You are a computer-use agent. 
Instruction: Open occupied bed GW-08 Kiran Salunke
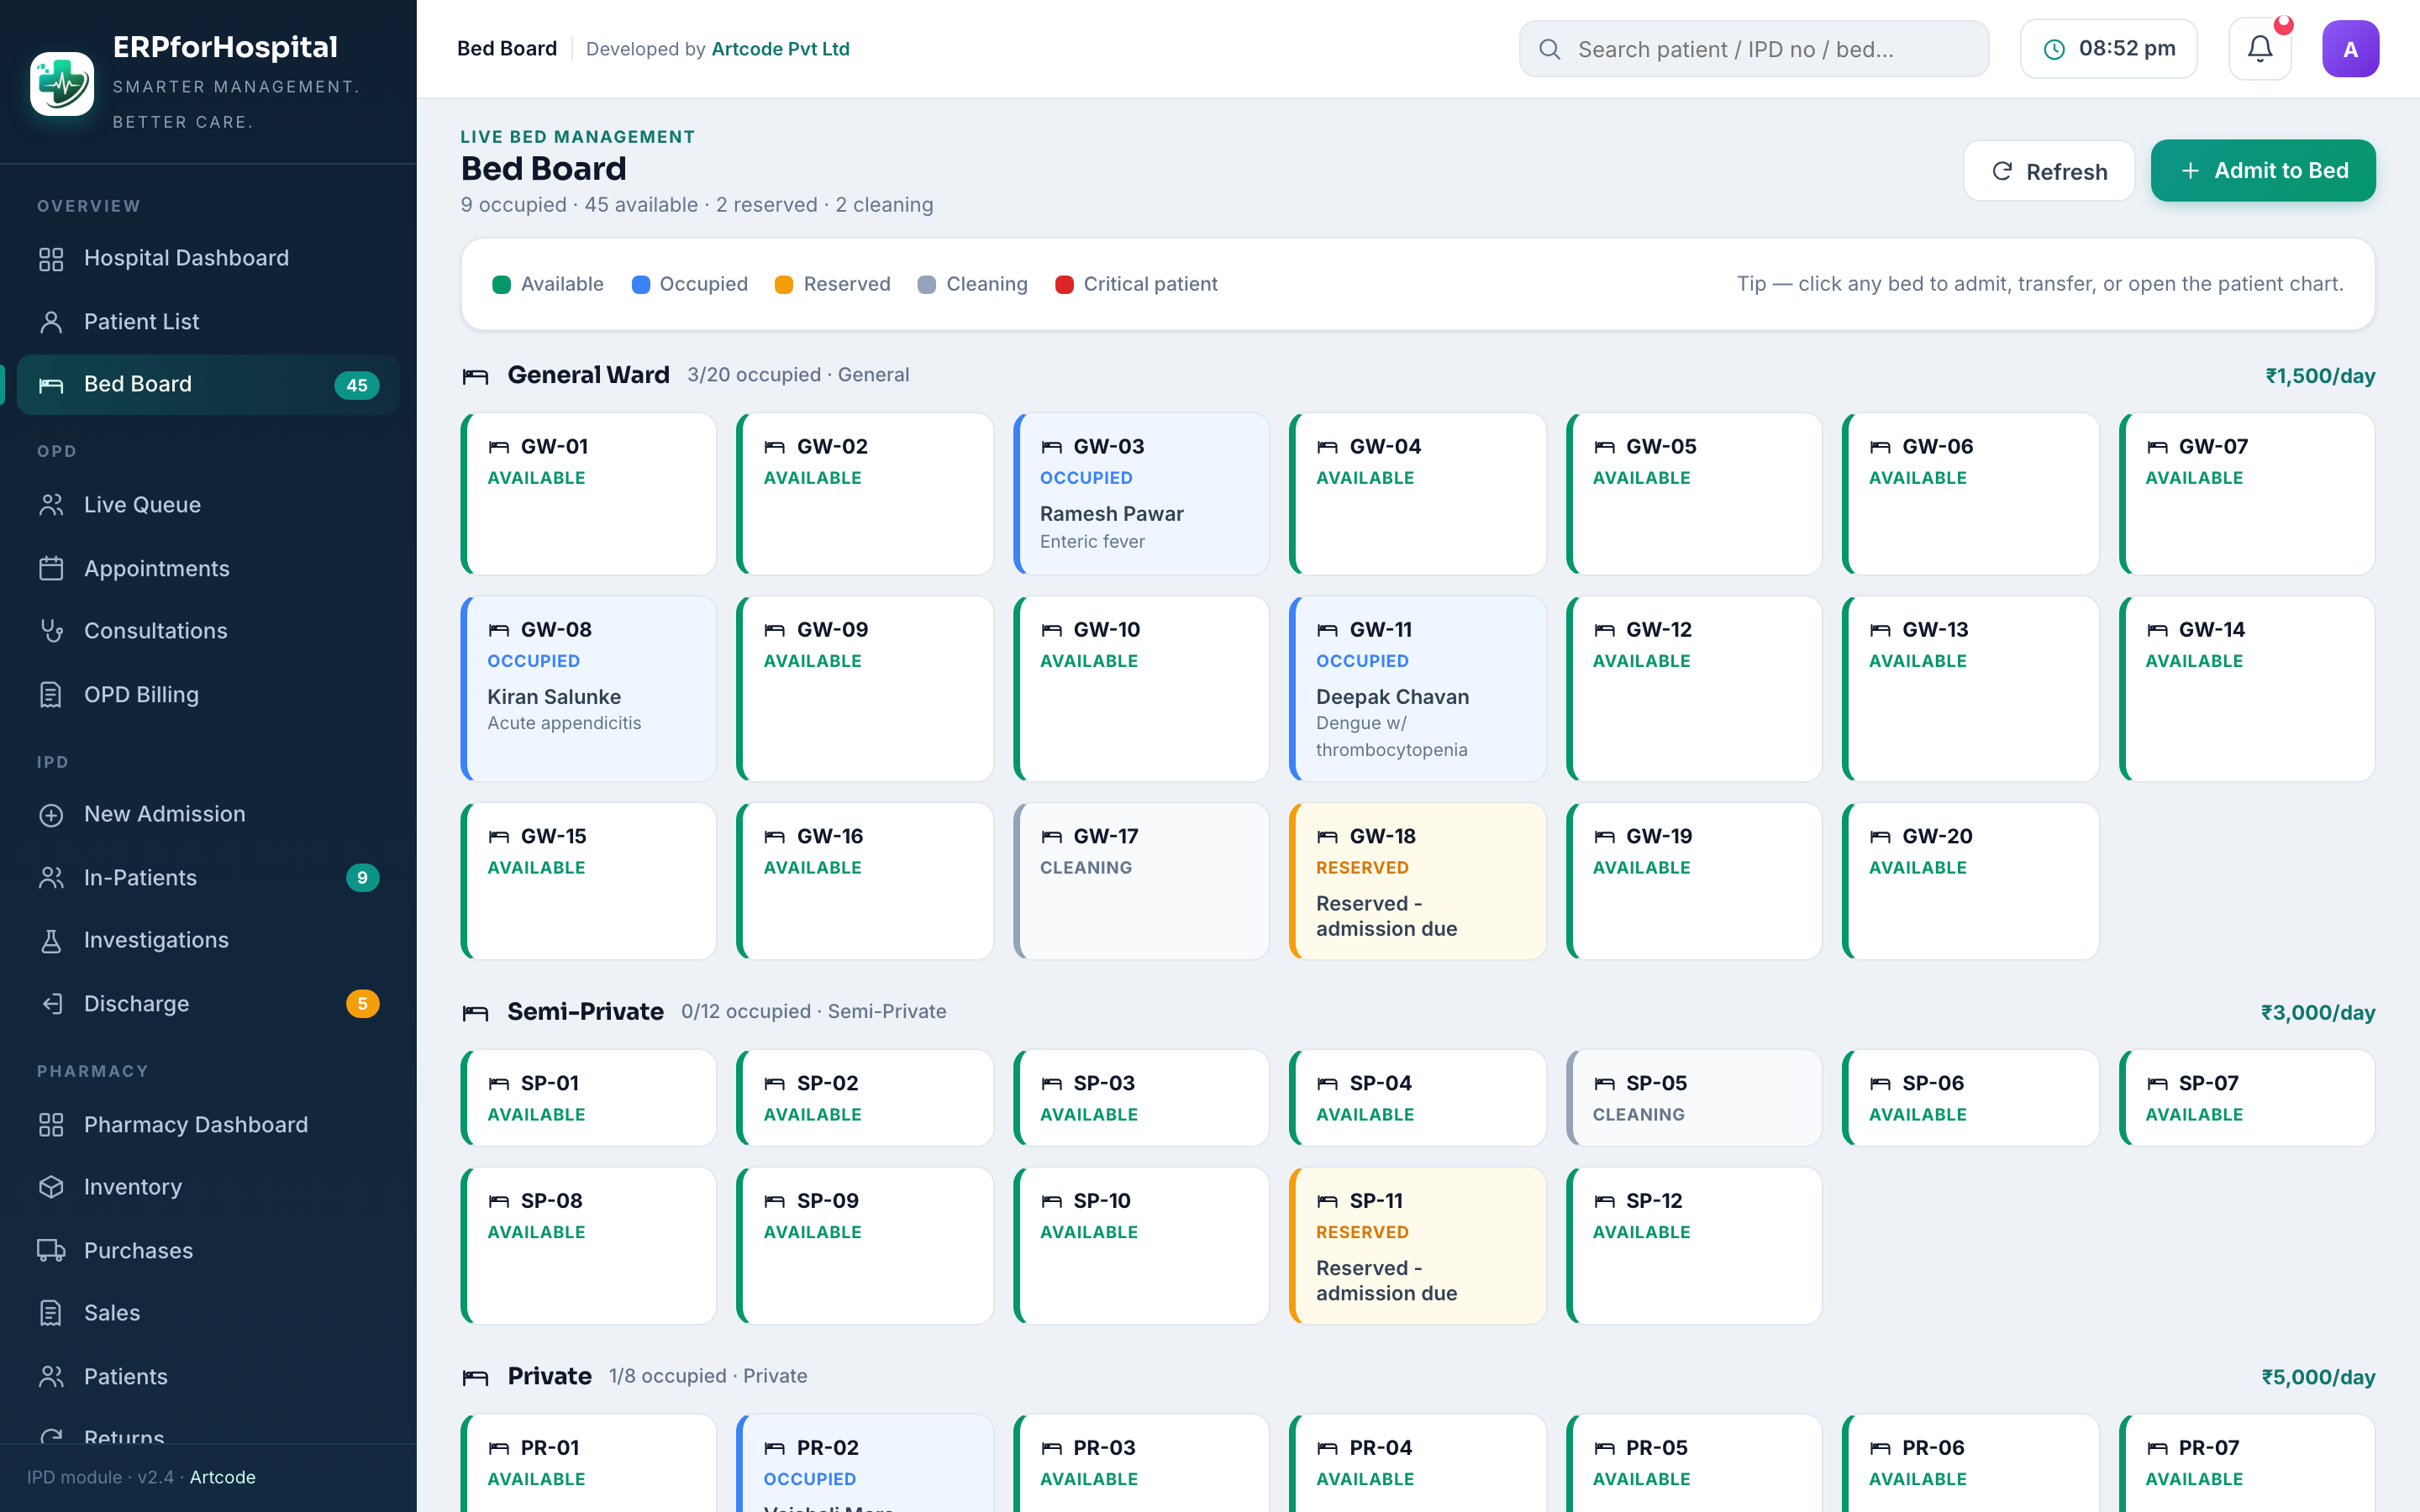588,689
